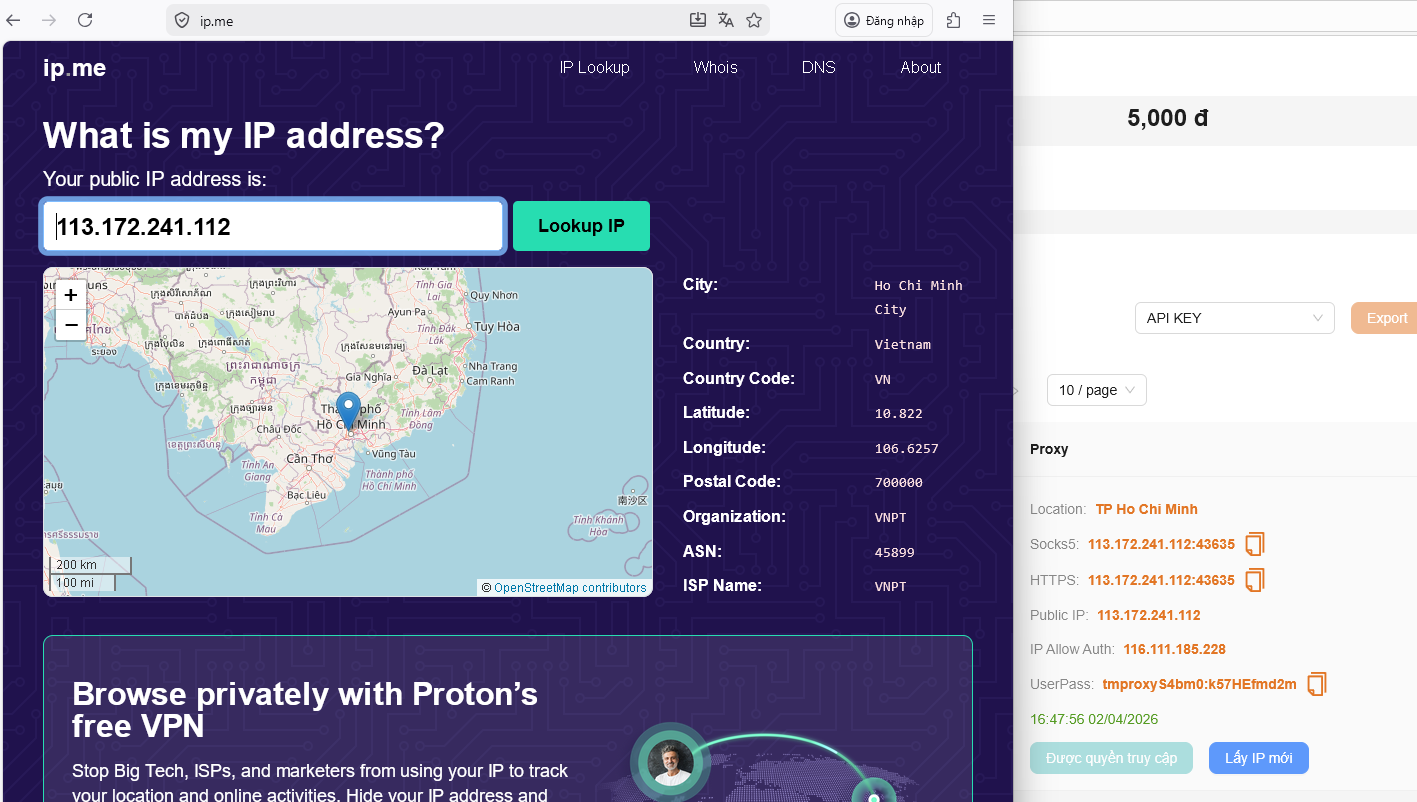Image resolution: width=1417 pixels, height=802 pixels.
Task: Open the OpenStreetMap contributors link
Action: [570, 588]
